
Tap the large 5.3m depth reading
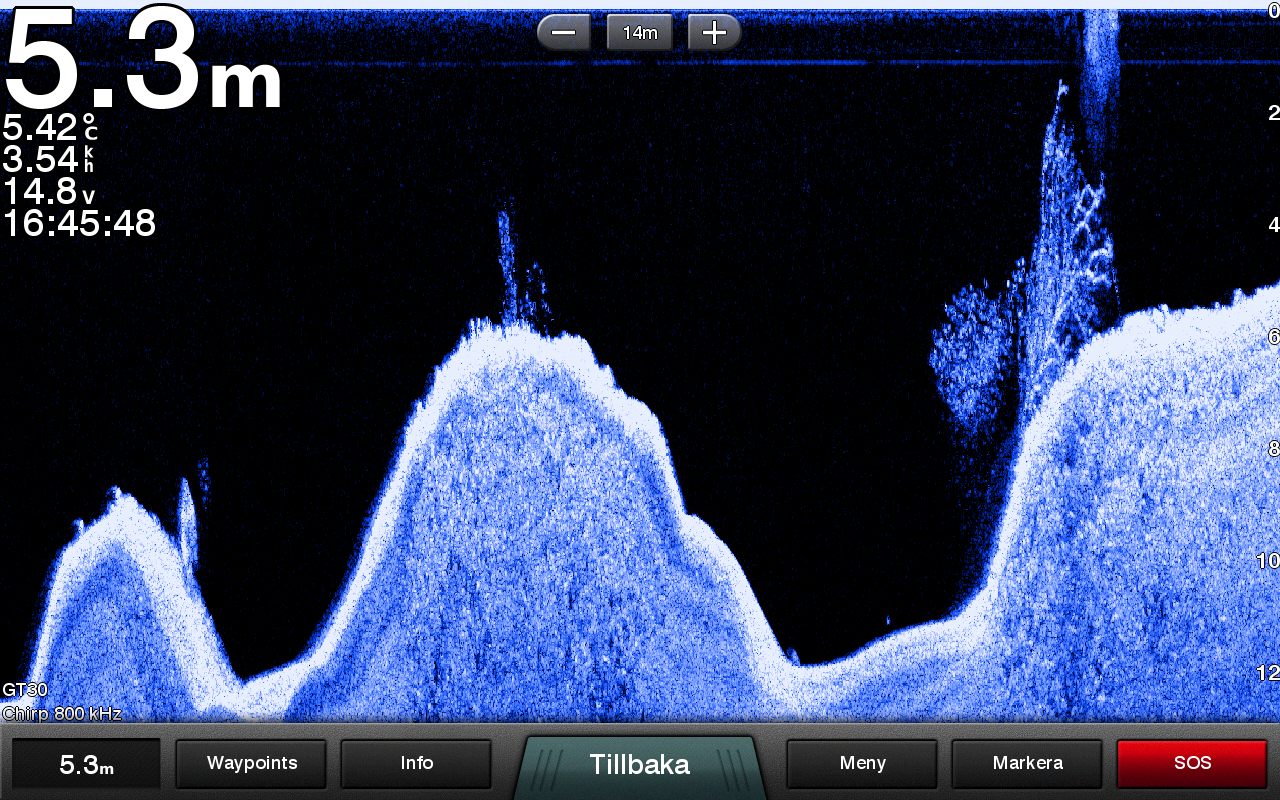tap(143, 62)
